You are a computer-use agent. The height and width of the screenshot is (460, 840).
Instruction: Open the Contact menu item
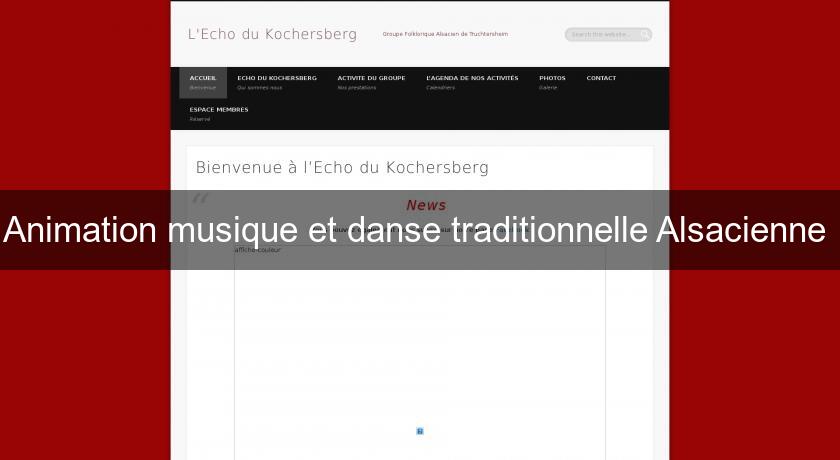(601, 78)
